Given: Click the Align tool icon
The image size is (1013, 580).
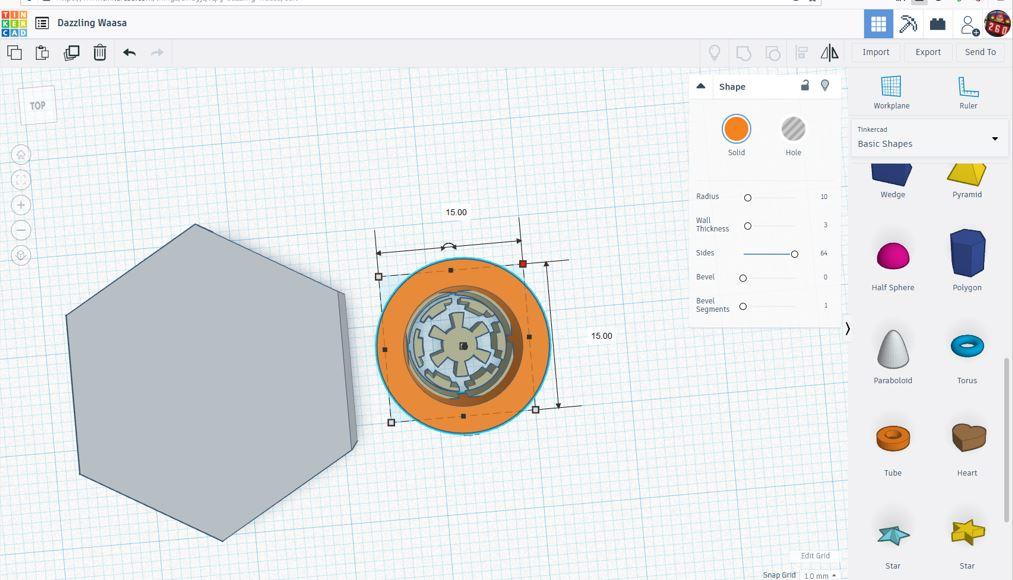Looking at the screenshot, I should click(x=802, y=53).
